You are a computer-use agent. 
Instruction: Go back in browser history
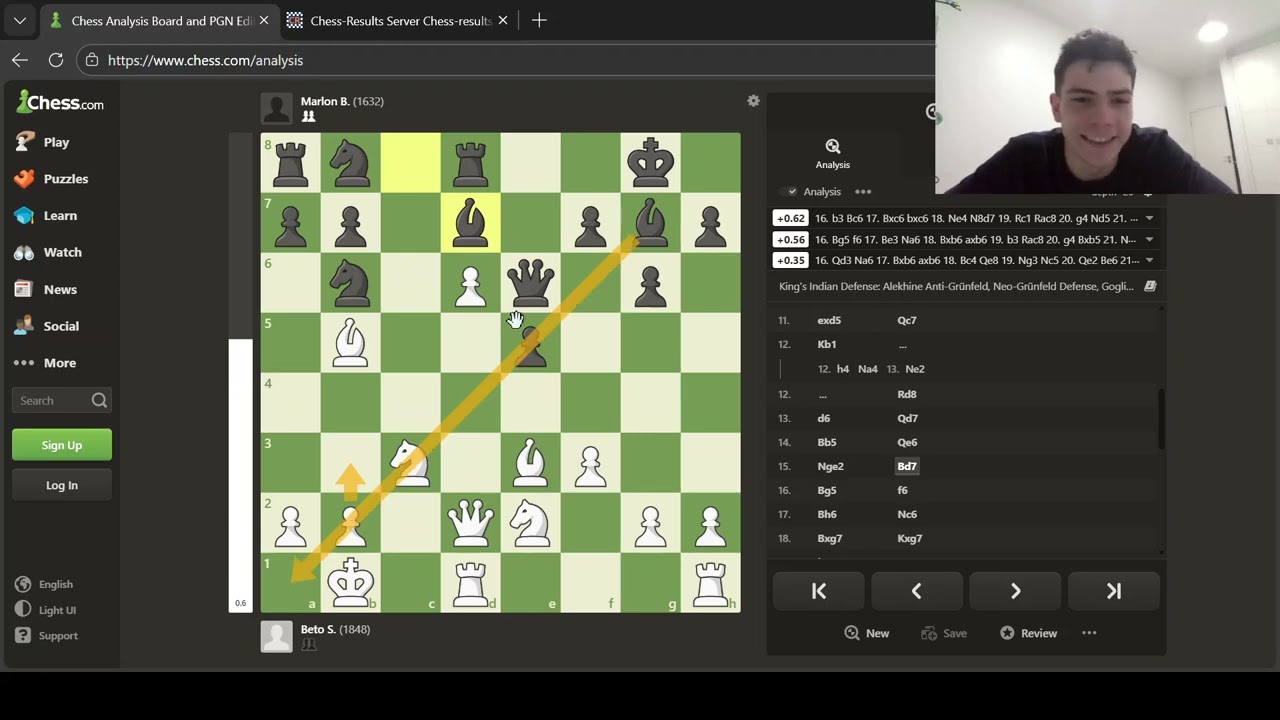click(x=20, y=60)
